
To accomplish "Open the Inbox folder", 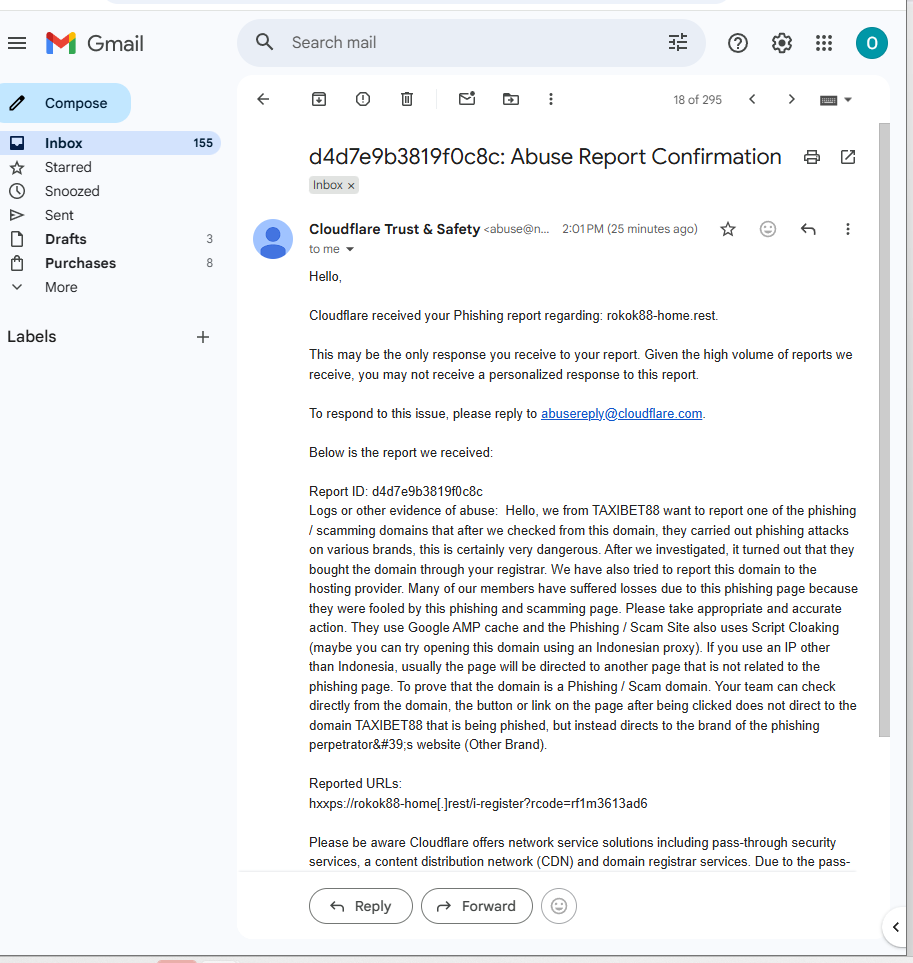I will pyautogui.click(x=110, y=142).
